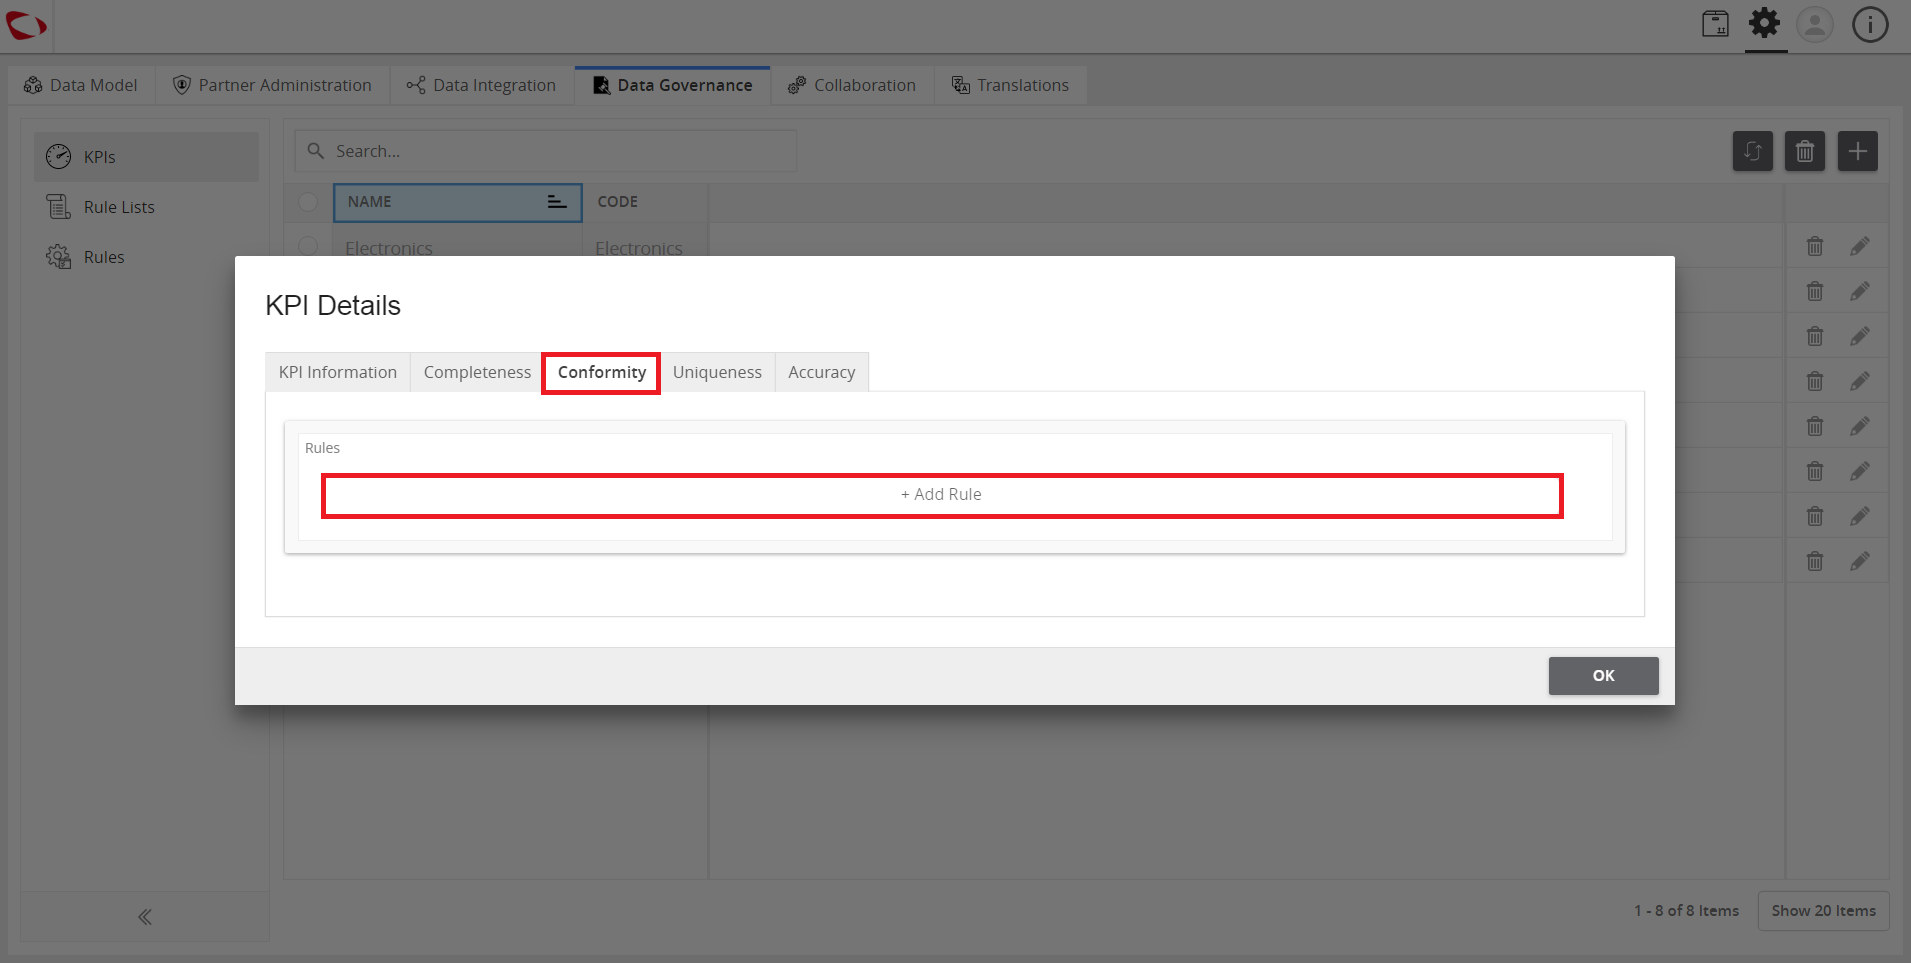Delete the Electronics row using its trash icon
The width and height of the screenshot is (1911, 963).
[1815, 246]
